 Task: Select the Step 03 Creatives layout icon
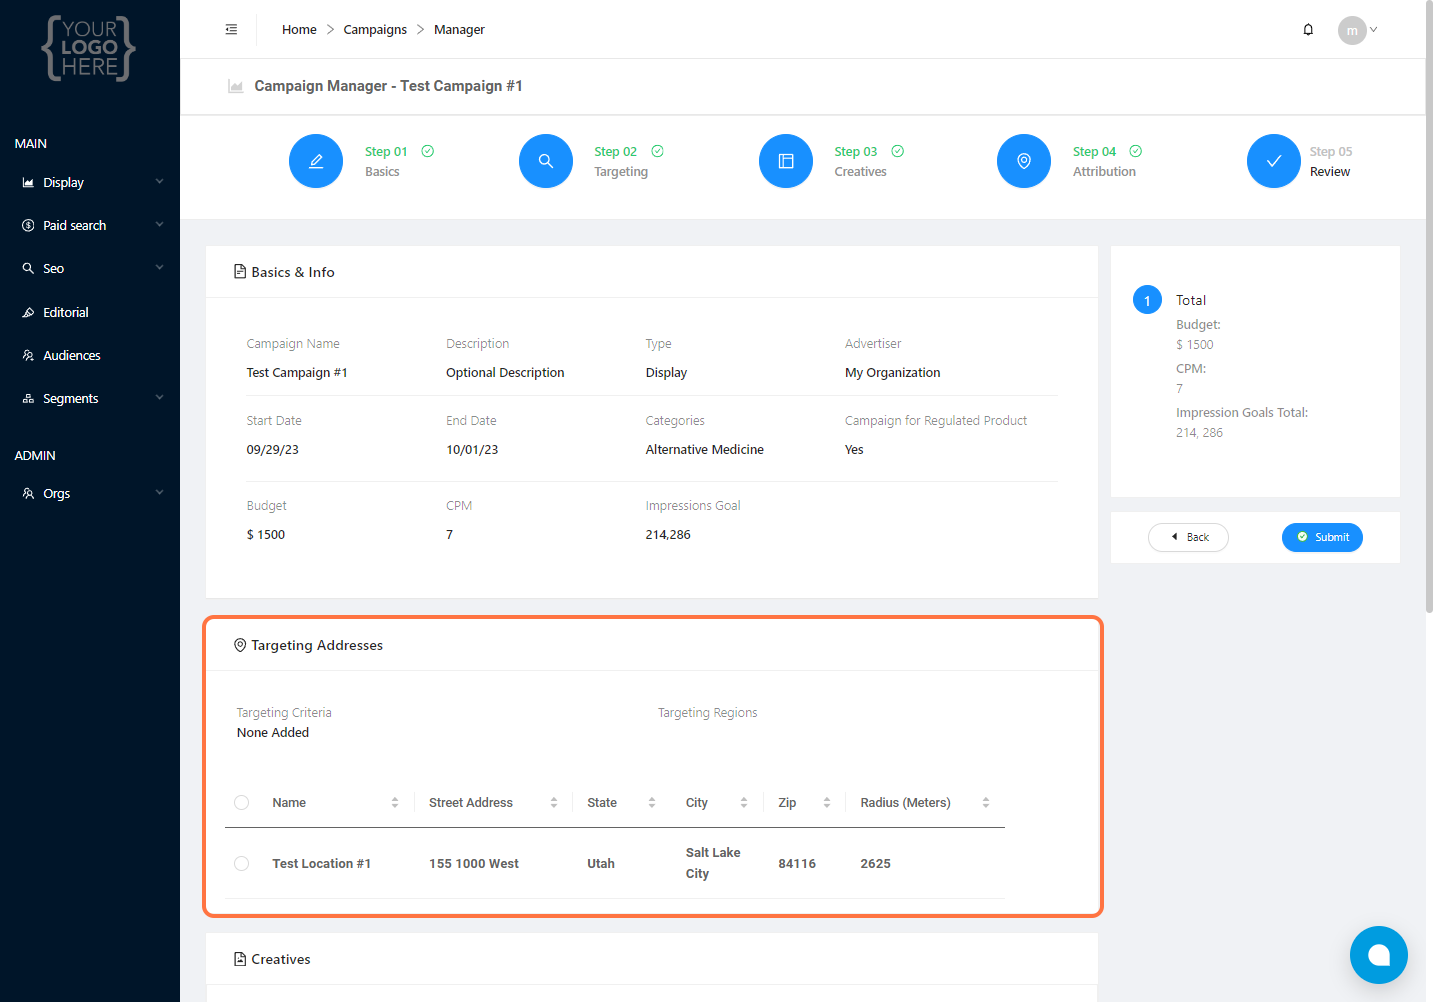pyautogui.click(x=786, y=161)
